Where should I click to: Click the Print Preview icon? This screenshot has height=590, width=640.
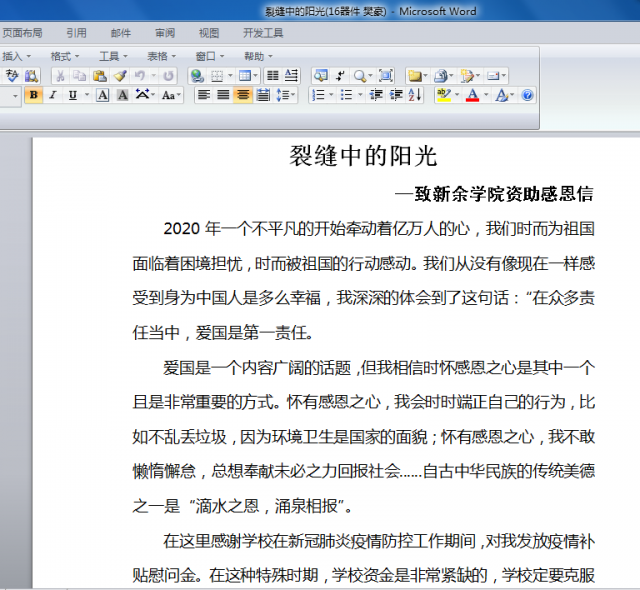pyautogui.click(x=31, y=76)
